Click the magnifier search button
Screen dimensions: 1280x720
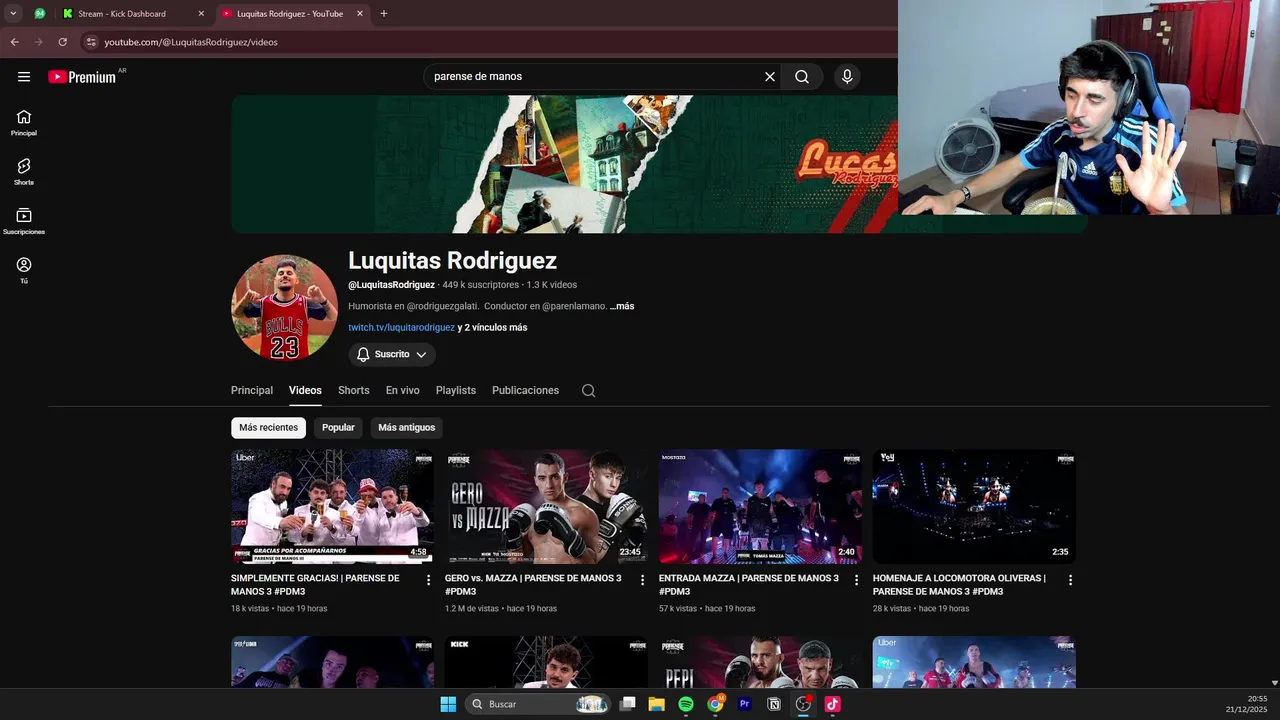[x=802, y=77]
